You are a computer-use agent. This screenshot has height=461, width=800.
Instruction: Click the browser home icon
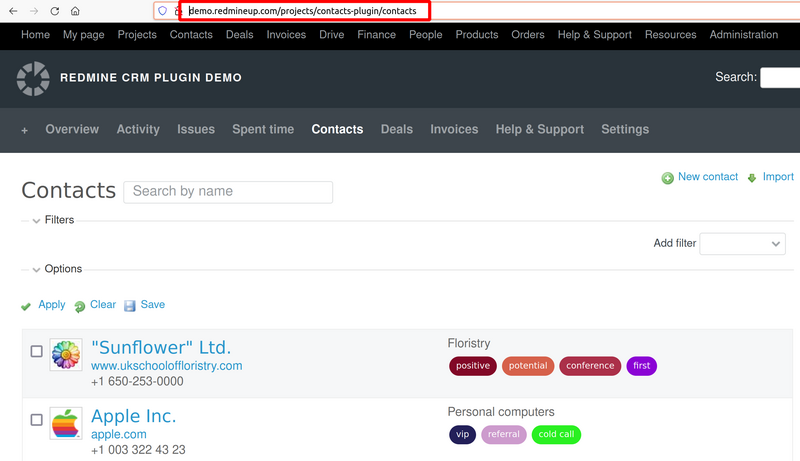(x=75, y=11)
